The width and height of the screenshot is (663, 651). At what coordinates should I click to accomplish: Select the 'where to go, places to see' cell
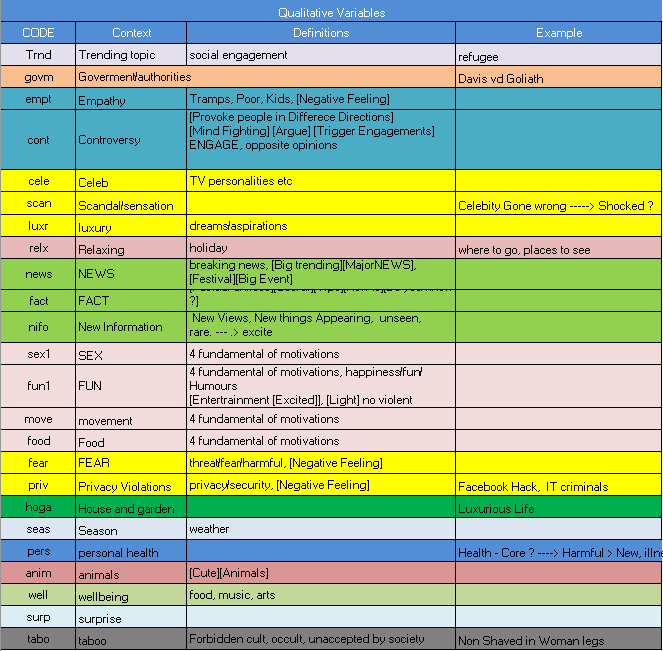[x=558, y=249]
